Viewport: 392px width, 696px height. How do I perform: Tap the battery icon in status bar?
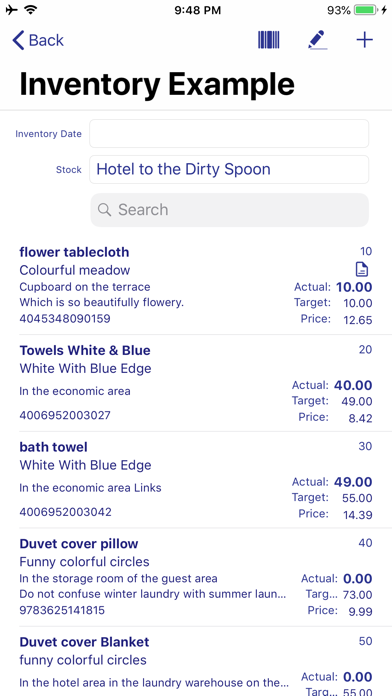(x=366, y=10)
